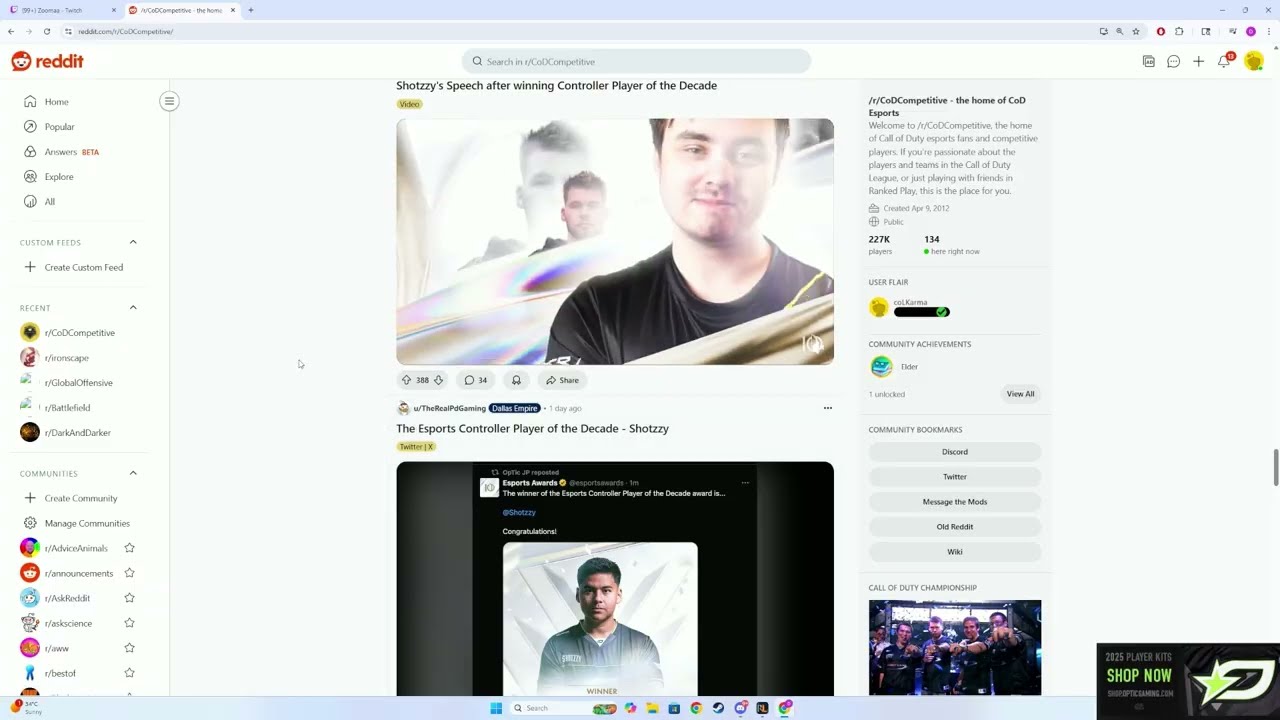Click the address bar URL
Viewport: 1280px width, 720px height.
pyautogui.click(x=126, y=31)
